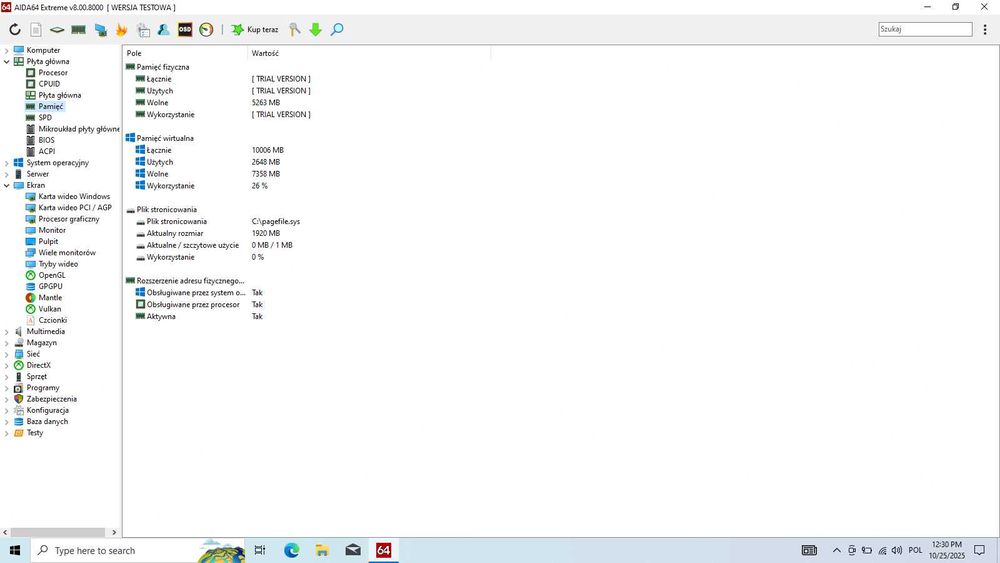Viewport: 1000px width, 563px height.
Task: Show hidden tray icons chevron
Action: (836, 550)
